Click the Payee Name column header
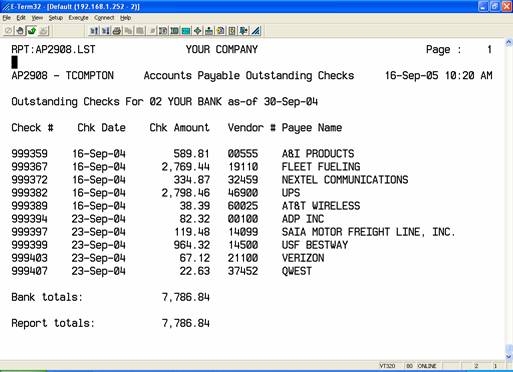This screenshot has width=513, height=372. coord(312,128)
